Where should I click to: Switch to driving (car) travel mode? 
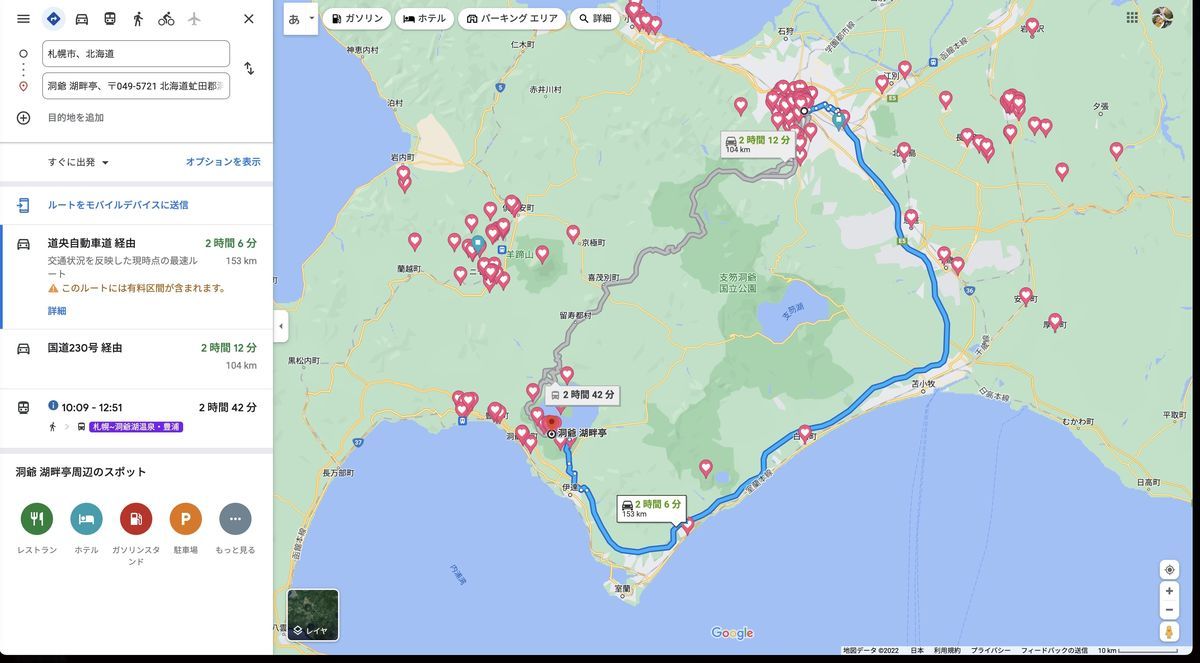pyautogui.click(x=82, y=19)
